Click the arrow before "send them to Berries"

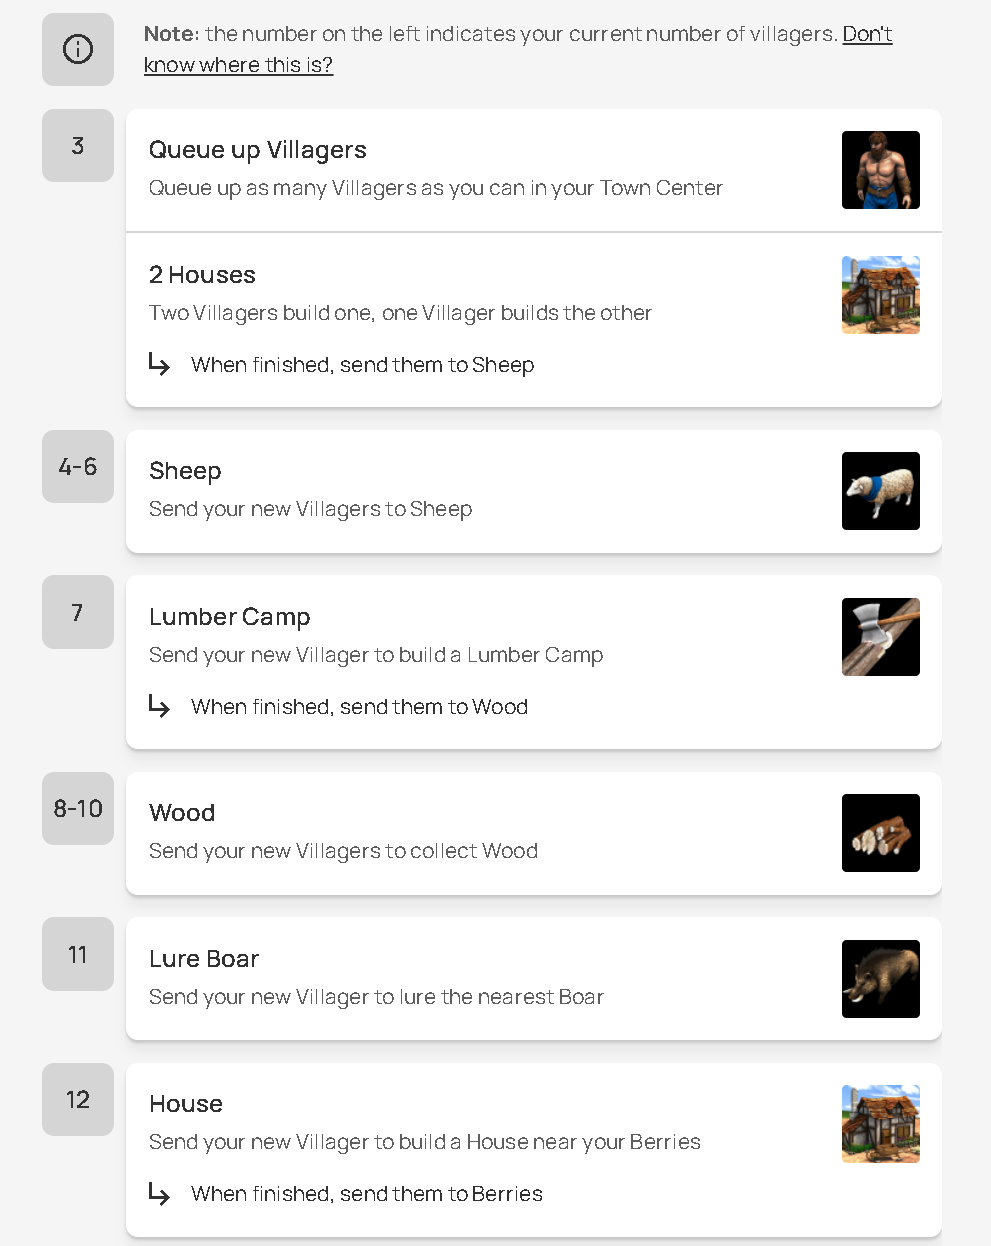pyautogui.click(x=159, y=1193)
